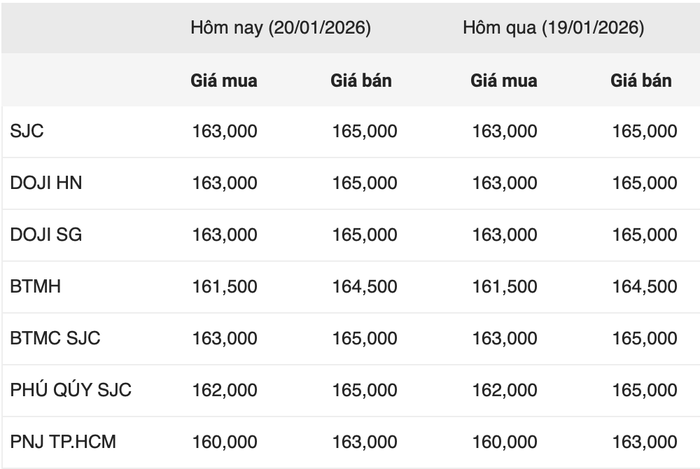Viewport: 700px width, 469px height.
Task: Select the "Giá mua" subheader under Hôm nay
Action: tap(224, 81)
